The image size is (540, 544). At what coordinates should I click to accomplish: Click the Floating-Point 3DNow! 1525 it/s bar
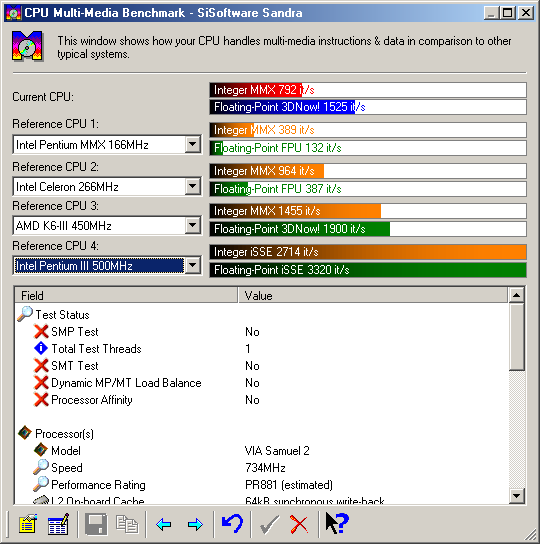tap(368, 107)
